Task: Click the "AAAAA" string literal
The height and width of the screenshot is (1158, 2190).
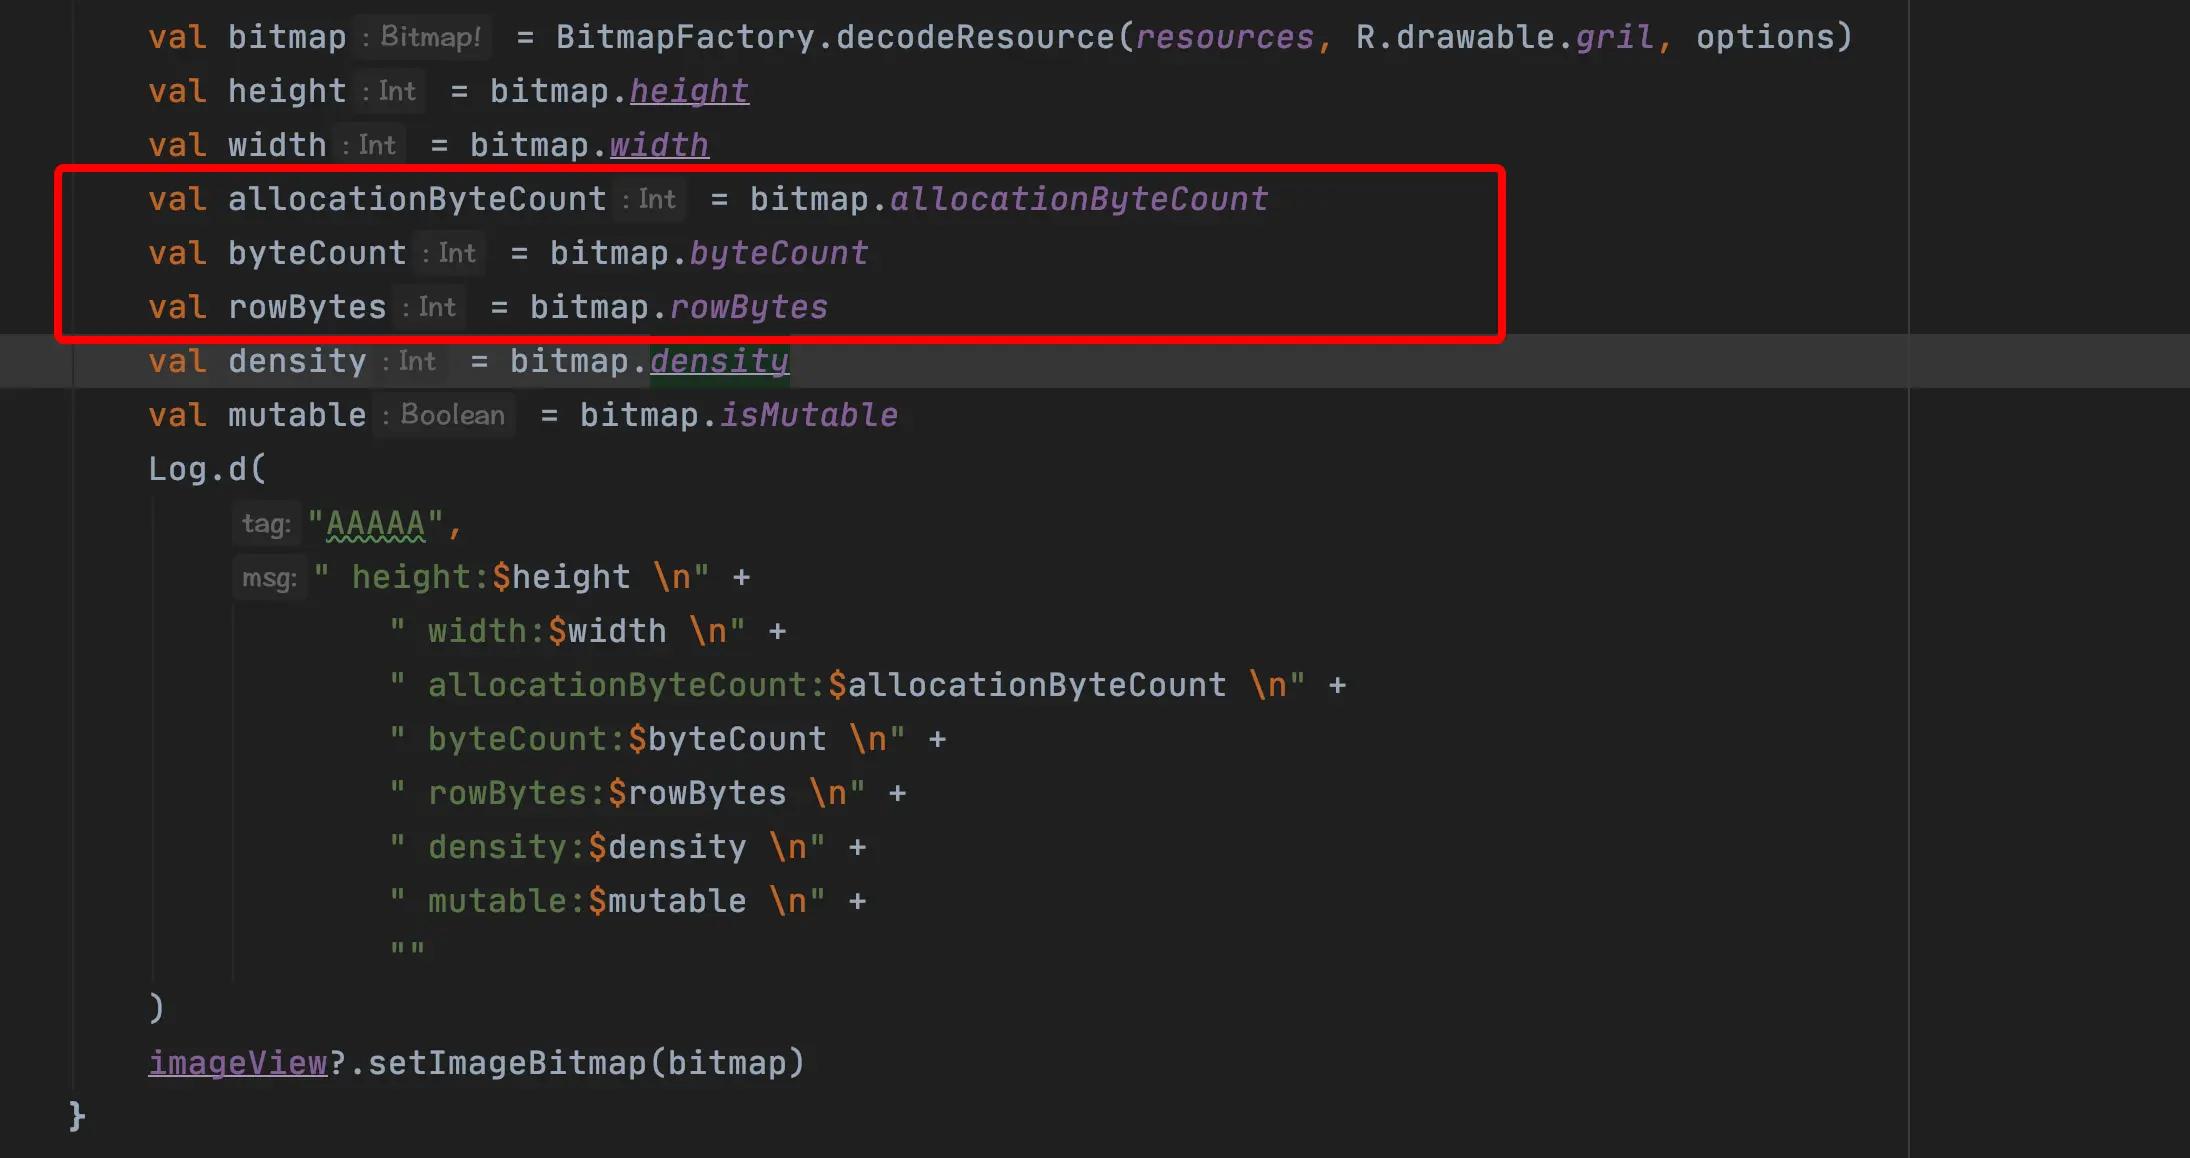Action: coord(376,524)
